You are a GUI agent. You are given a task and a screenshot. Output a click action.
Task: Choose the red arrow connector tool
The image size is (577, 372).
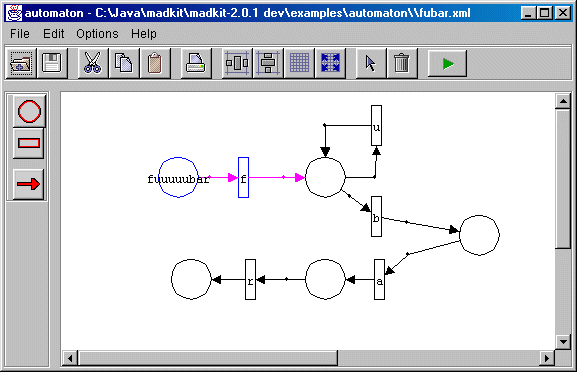pyautogui.click(x=29, y=184)
